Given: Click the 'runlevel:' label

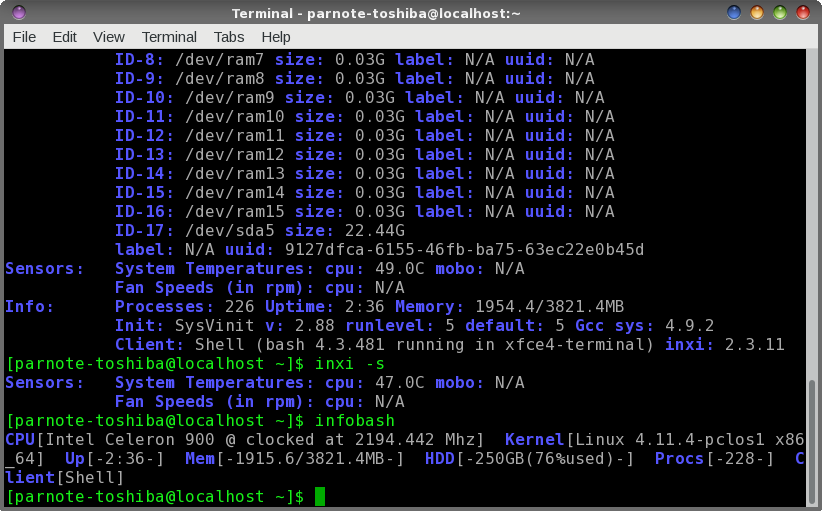Looking at the screenshot, I should [390, 325].
